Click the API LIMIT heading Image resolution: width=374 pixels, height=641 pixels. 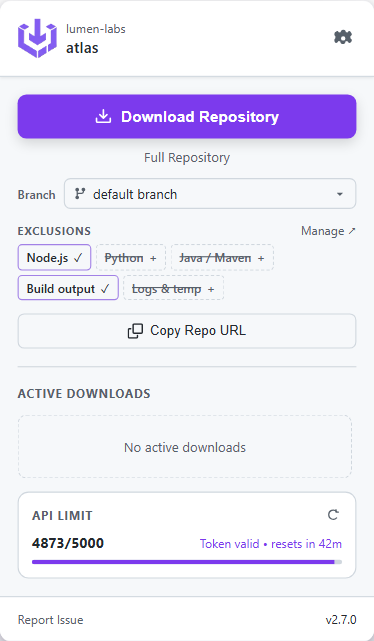tap(62, 515)
